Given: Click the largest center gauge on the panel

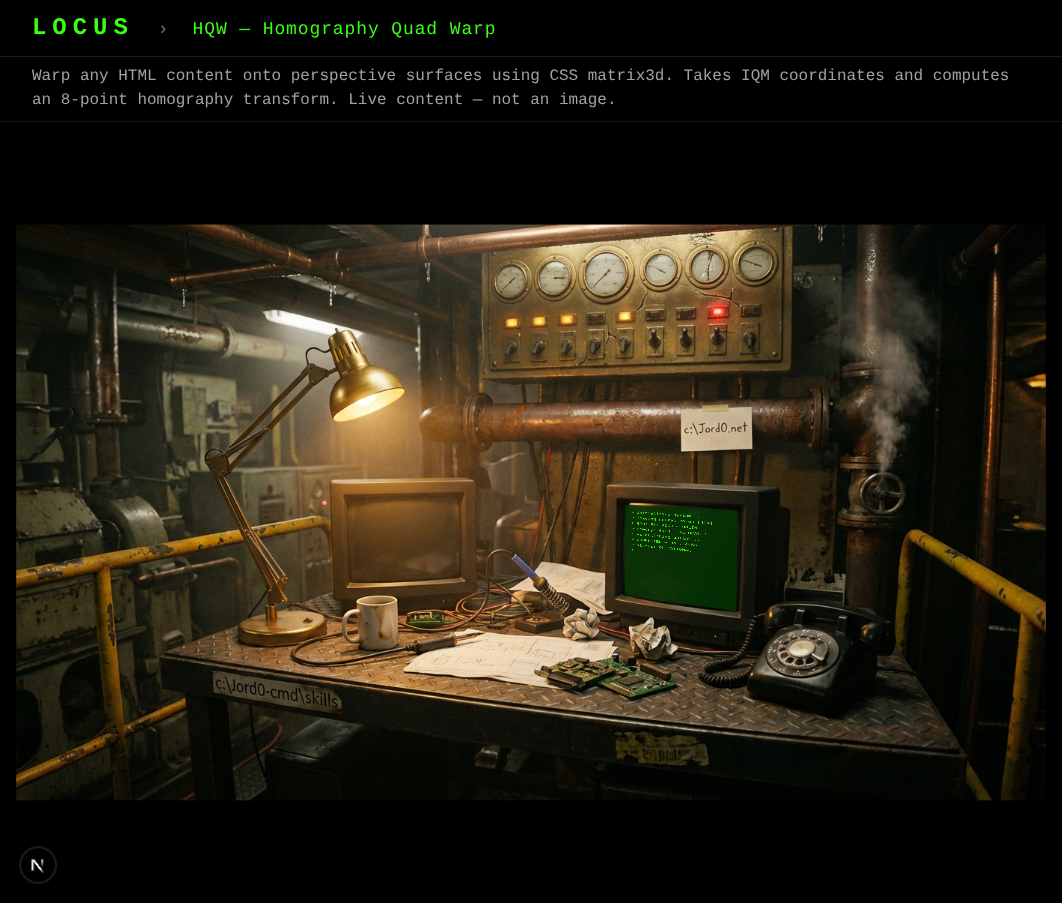Looking at the screenshot, I should pos(606,273).
